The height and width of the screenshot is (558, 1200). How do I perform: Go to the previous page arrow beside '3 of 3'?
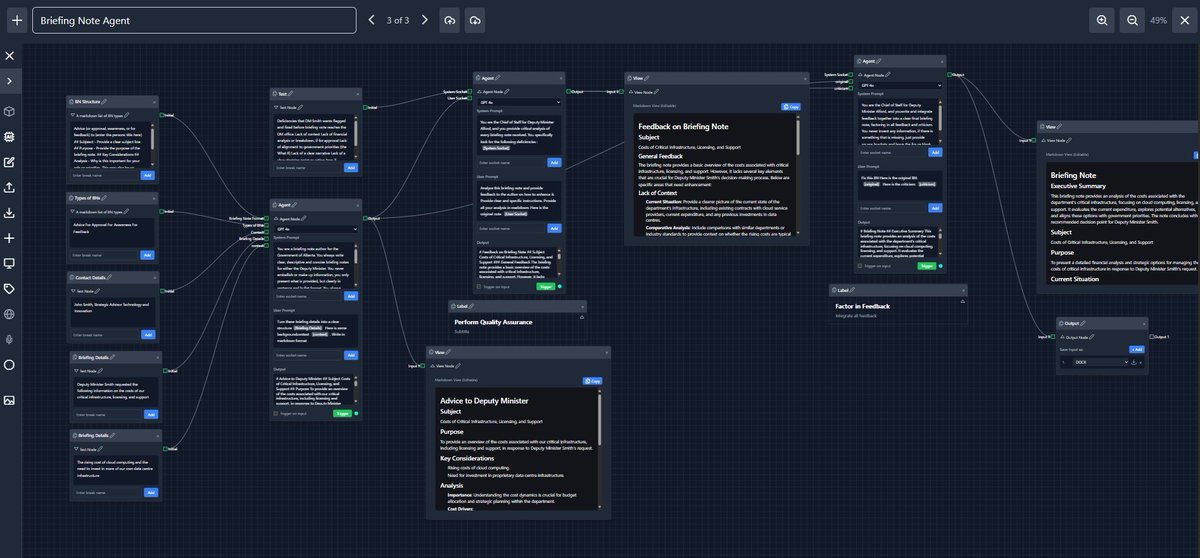pyautogui.click(x=372, y=20)
